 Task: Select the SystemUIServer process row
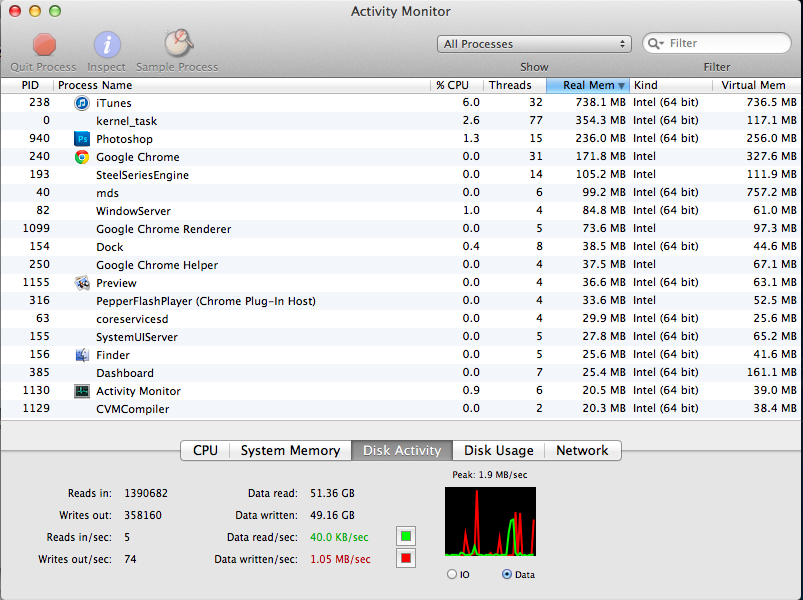[402, 337]
